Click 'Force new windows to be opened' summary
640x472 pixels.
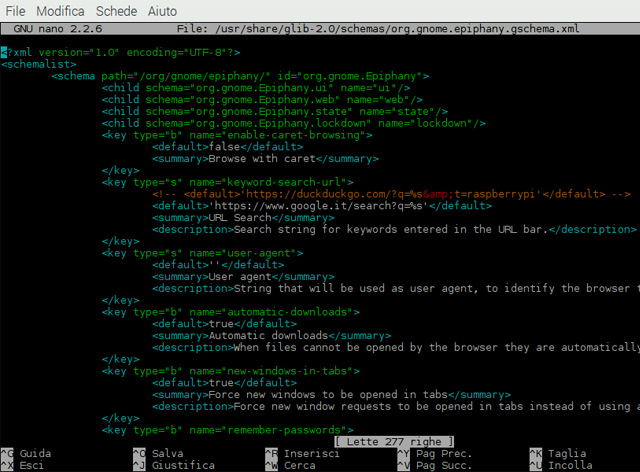pyautogui.click(x=331, y=395)
